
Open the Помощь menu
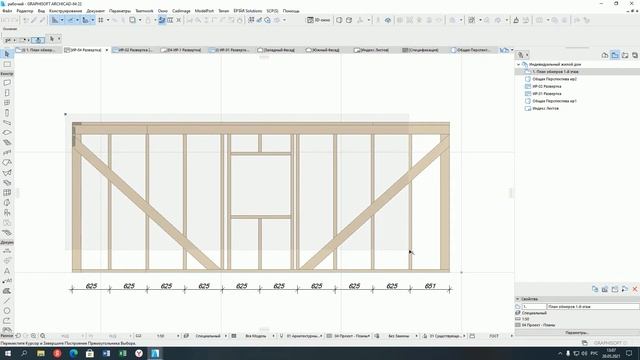click(x=291, y=11)
